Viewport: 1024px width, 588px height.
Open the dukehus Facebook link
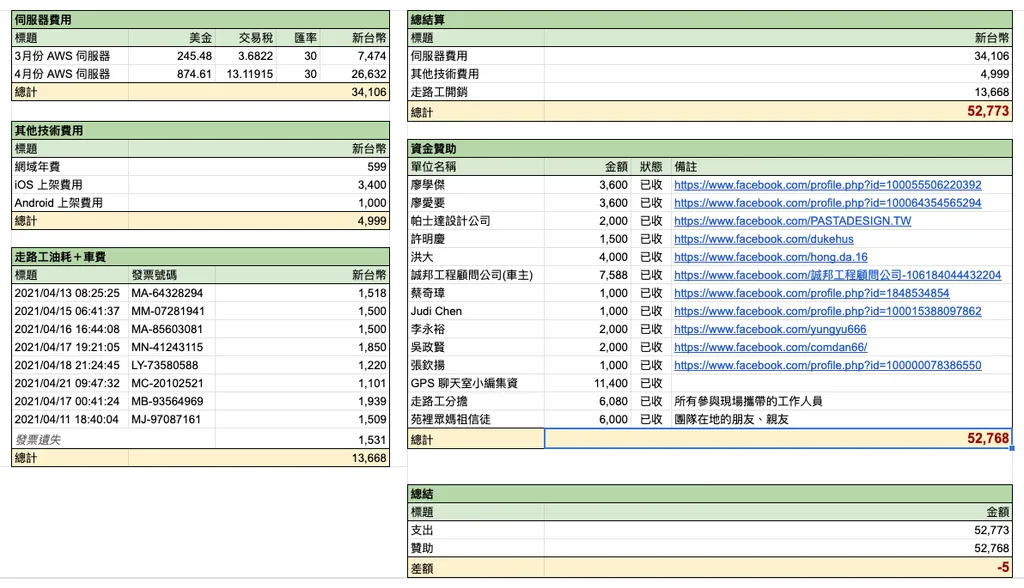click(763, 239)
